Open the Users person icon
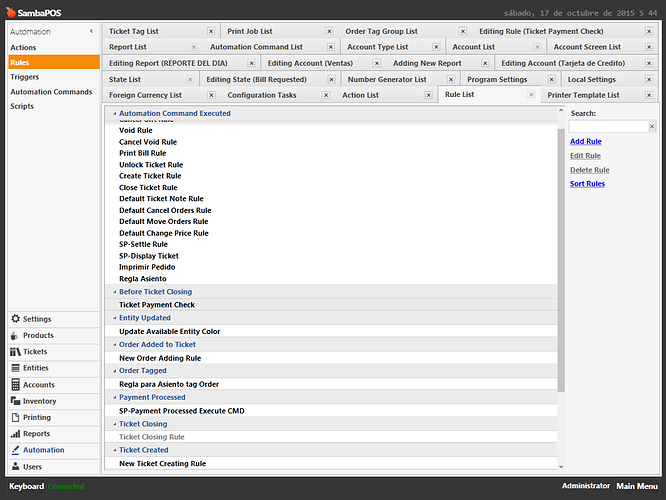 [x=15, y=466]
